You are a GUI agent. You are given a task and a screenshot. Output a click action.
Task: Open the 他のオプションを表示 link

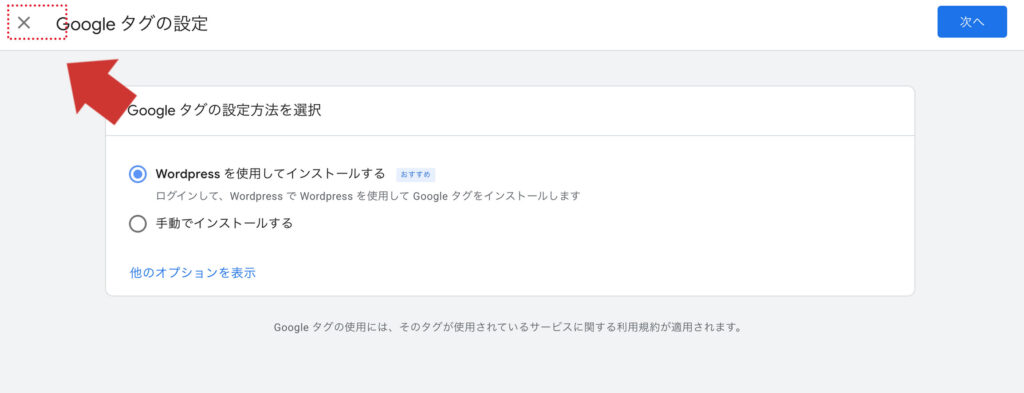193,273
